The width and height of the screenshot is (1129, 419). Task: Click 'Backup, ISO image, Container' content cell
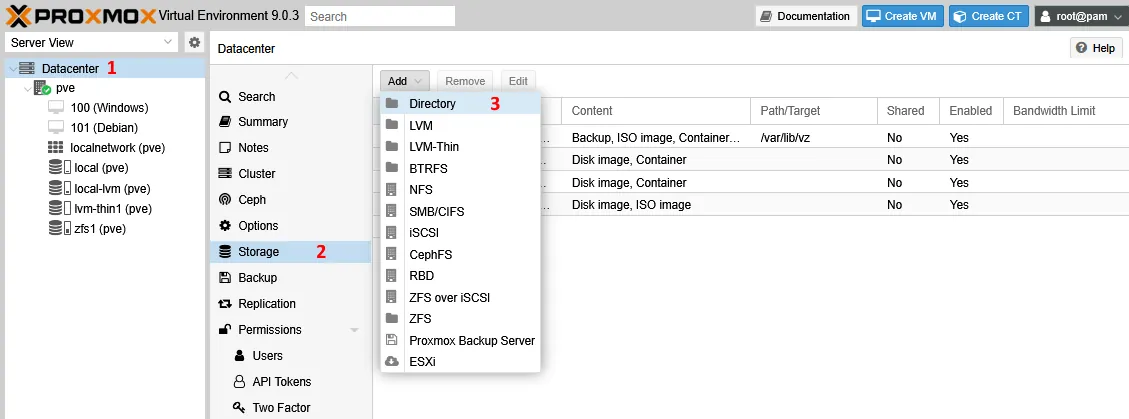656,138
